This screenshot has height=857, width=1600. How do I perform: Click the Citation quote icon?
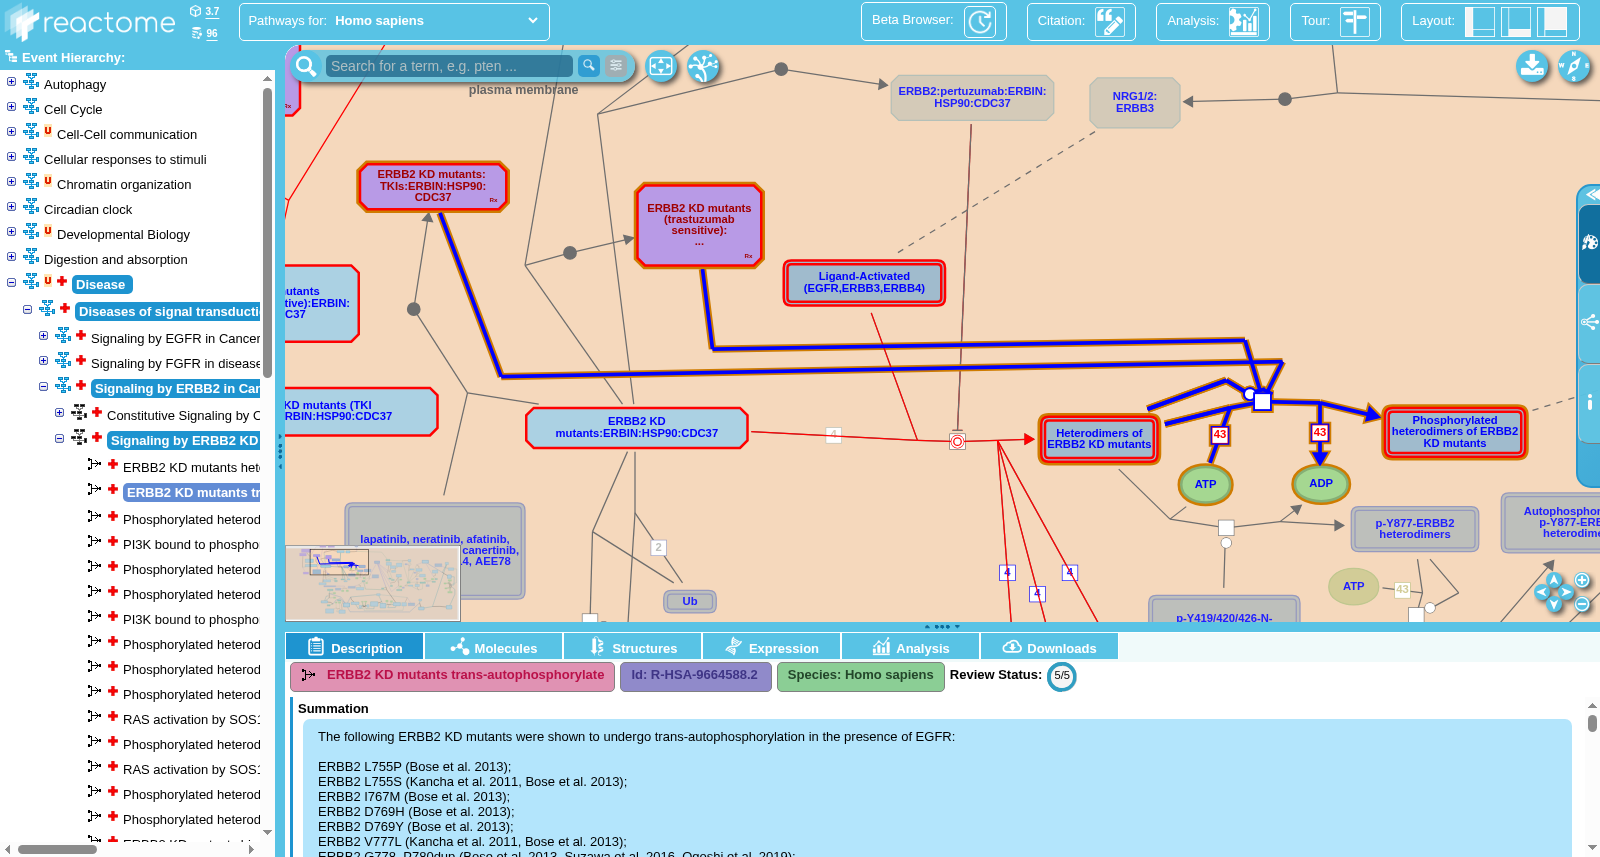pos(1109,21)
